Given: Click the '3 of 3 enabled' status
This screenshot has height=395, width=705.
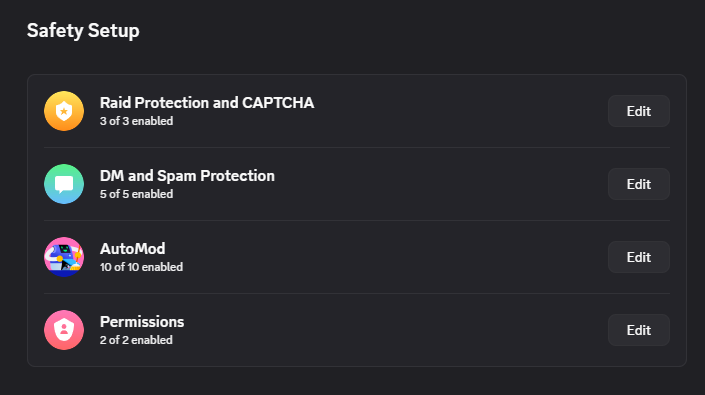Looking at the screenshot, I should (x=136, y=121).
